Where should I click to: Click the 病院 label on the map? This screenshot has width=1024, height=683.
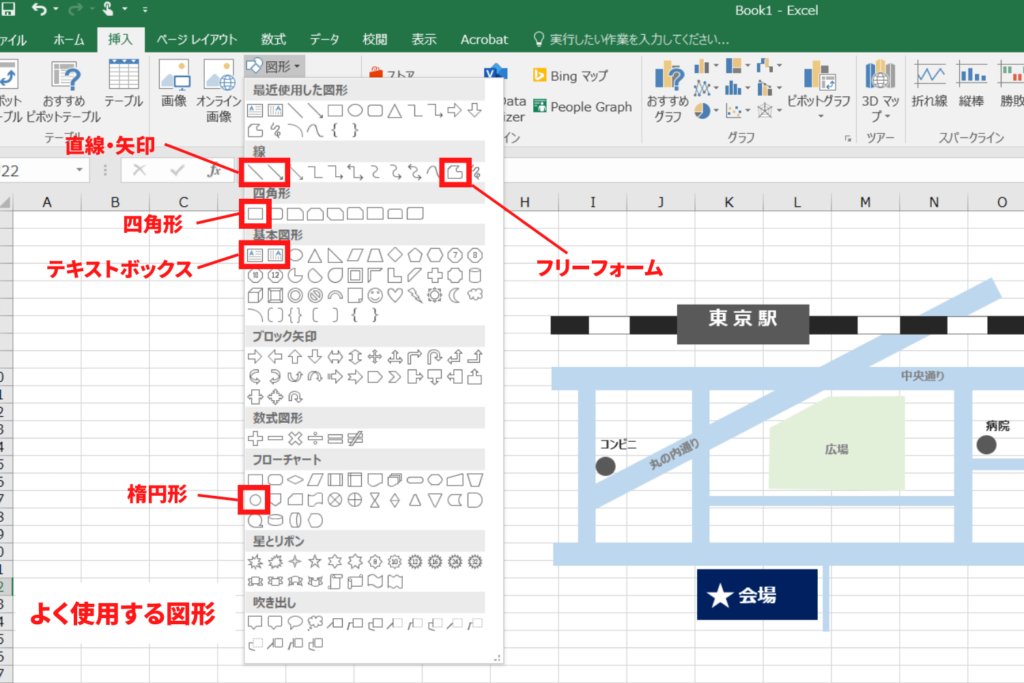click(x=997, y=426)
